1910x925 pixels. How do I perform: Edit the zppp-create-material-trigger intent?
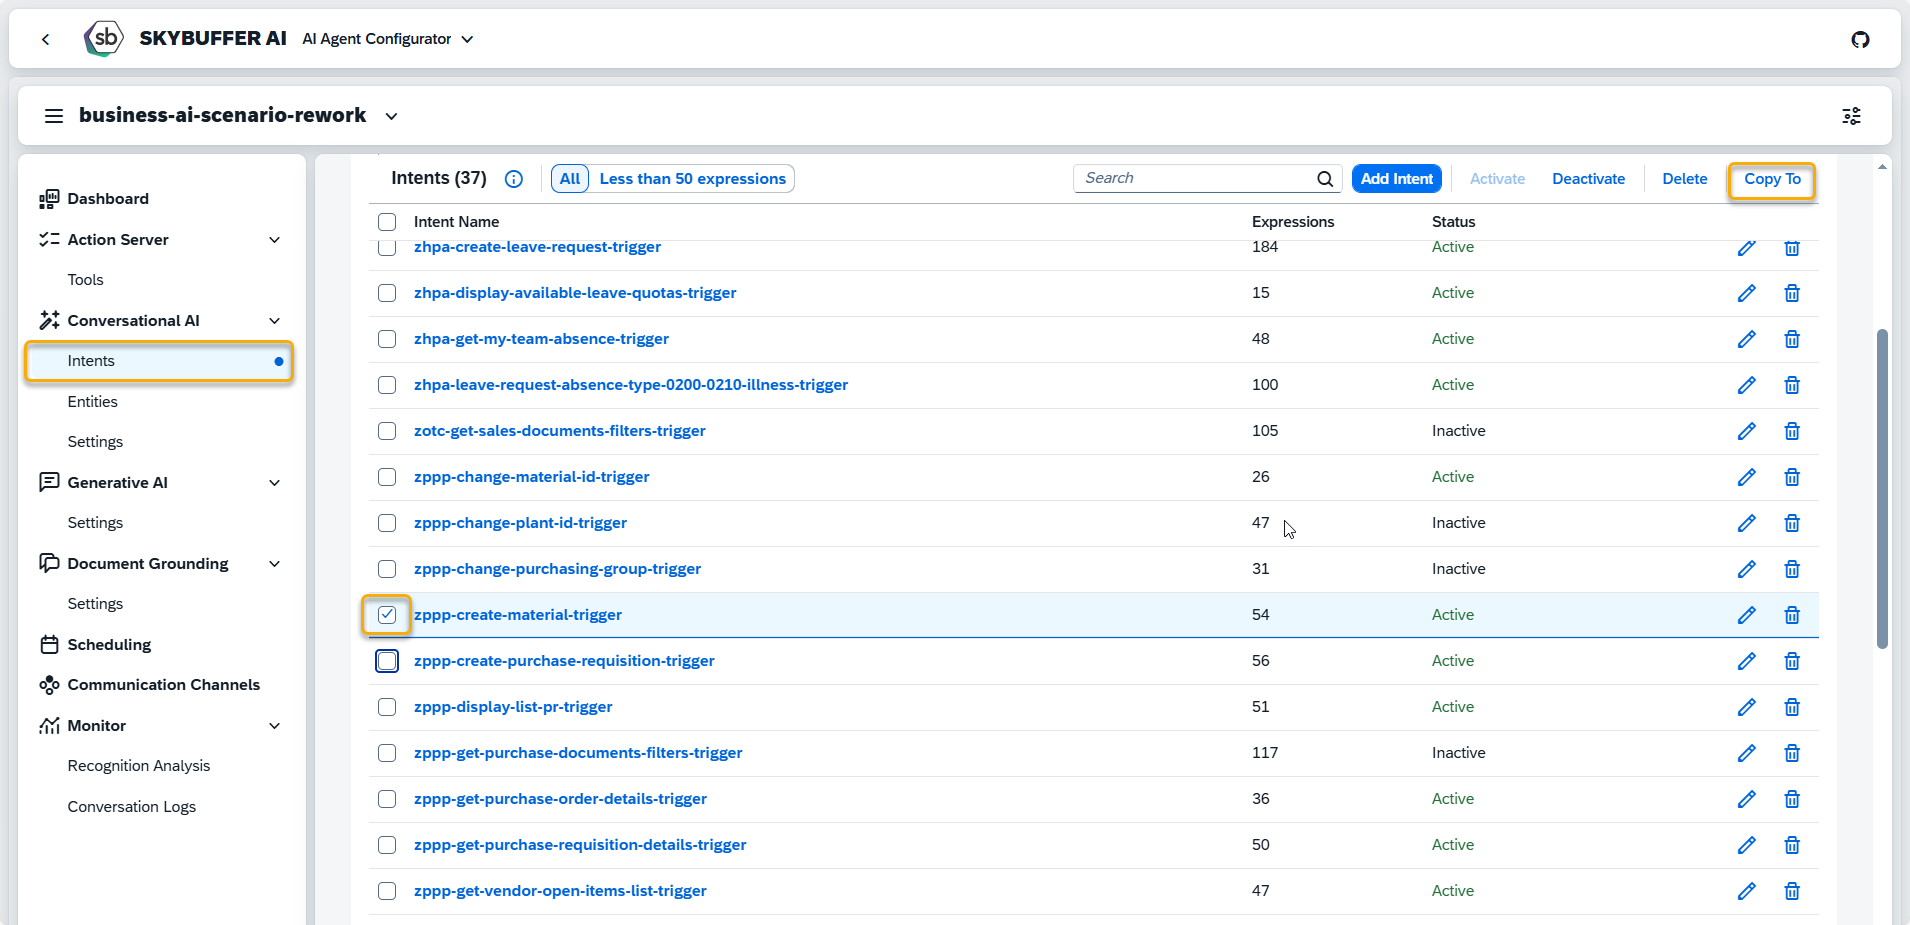pyautogui.click(x=1746, y=615)
